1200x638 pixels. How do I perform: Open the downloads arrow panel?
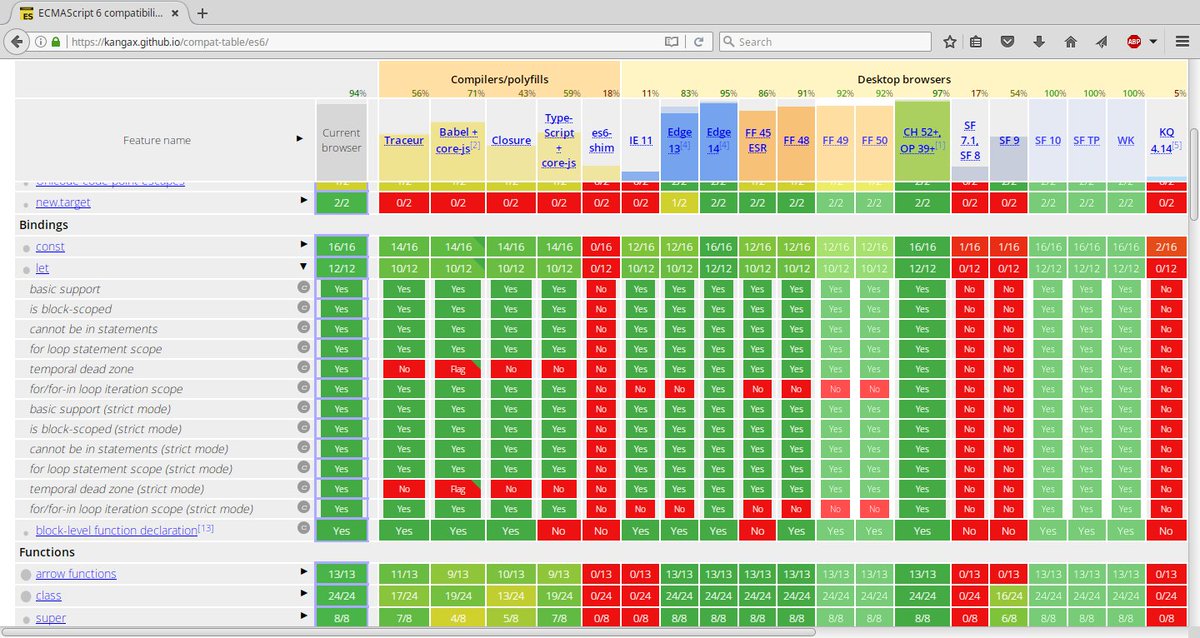pyautogui.click(x=1039, y=42)
